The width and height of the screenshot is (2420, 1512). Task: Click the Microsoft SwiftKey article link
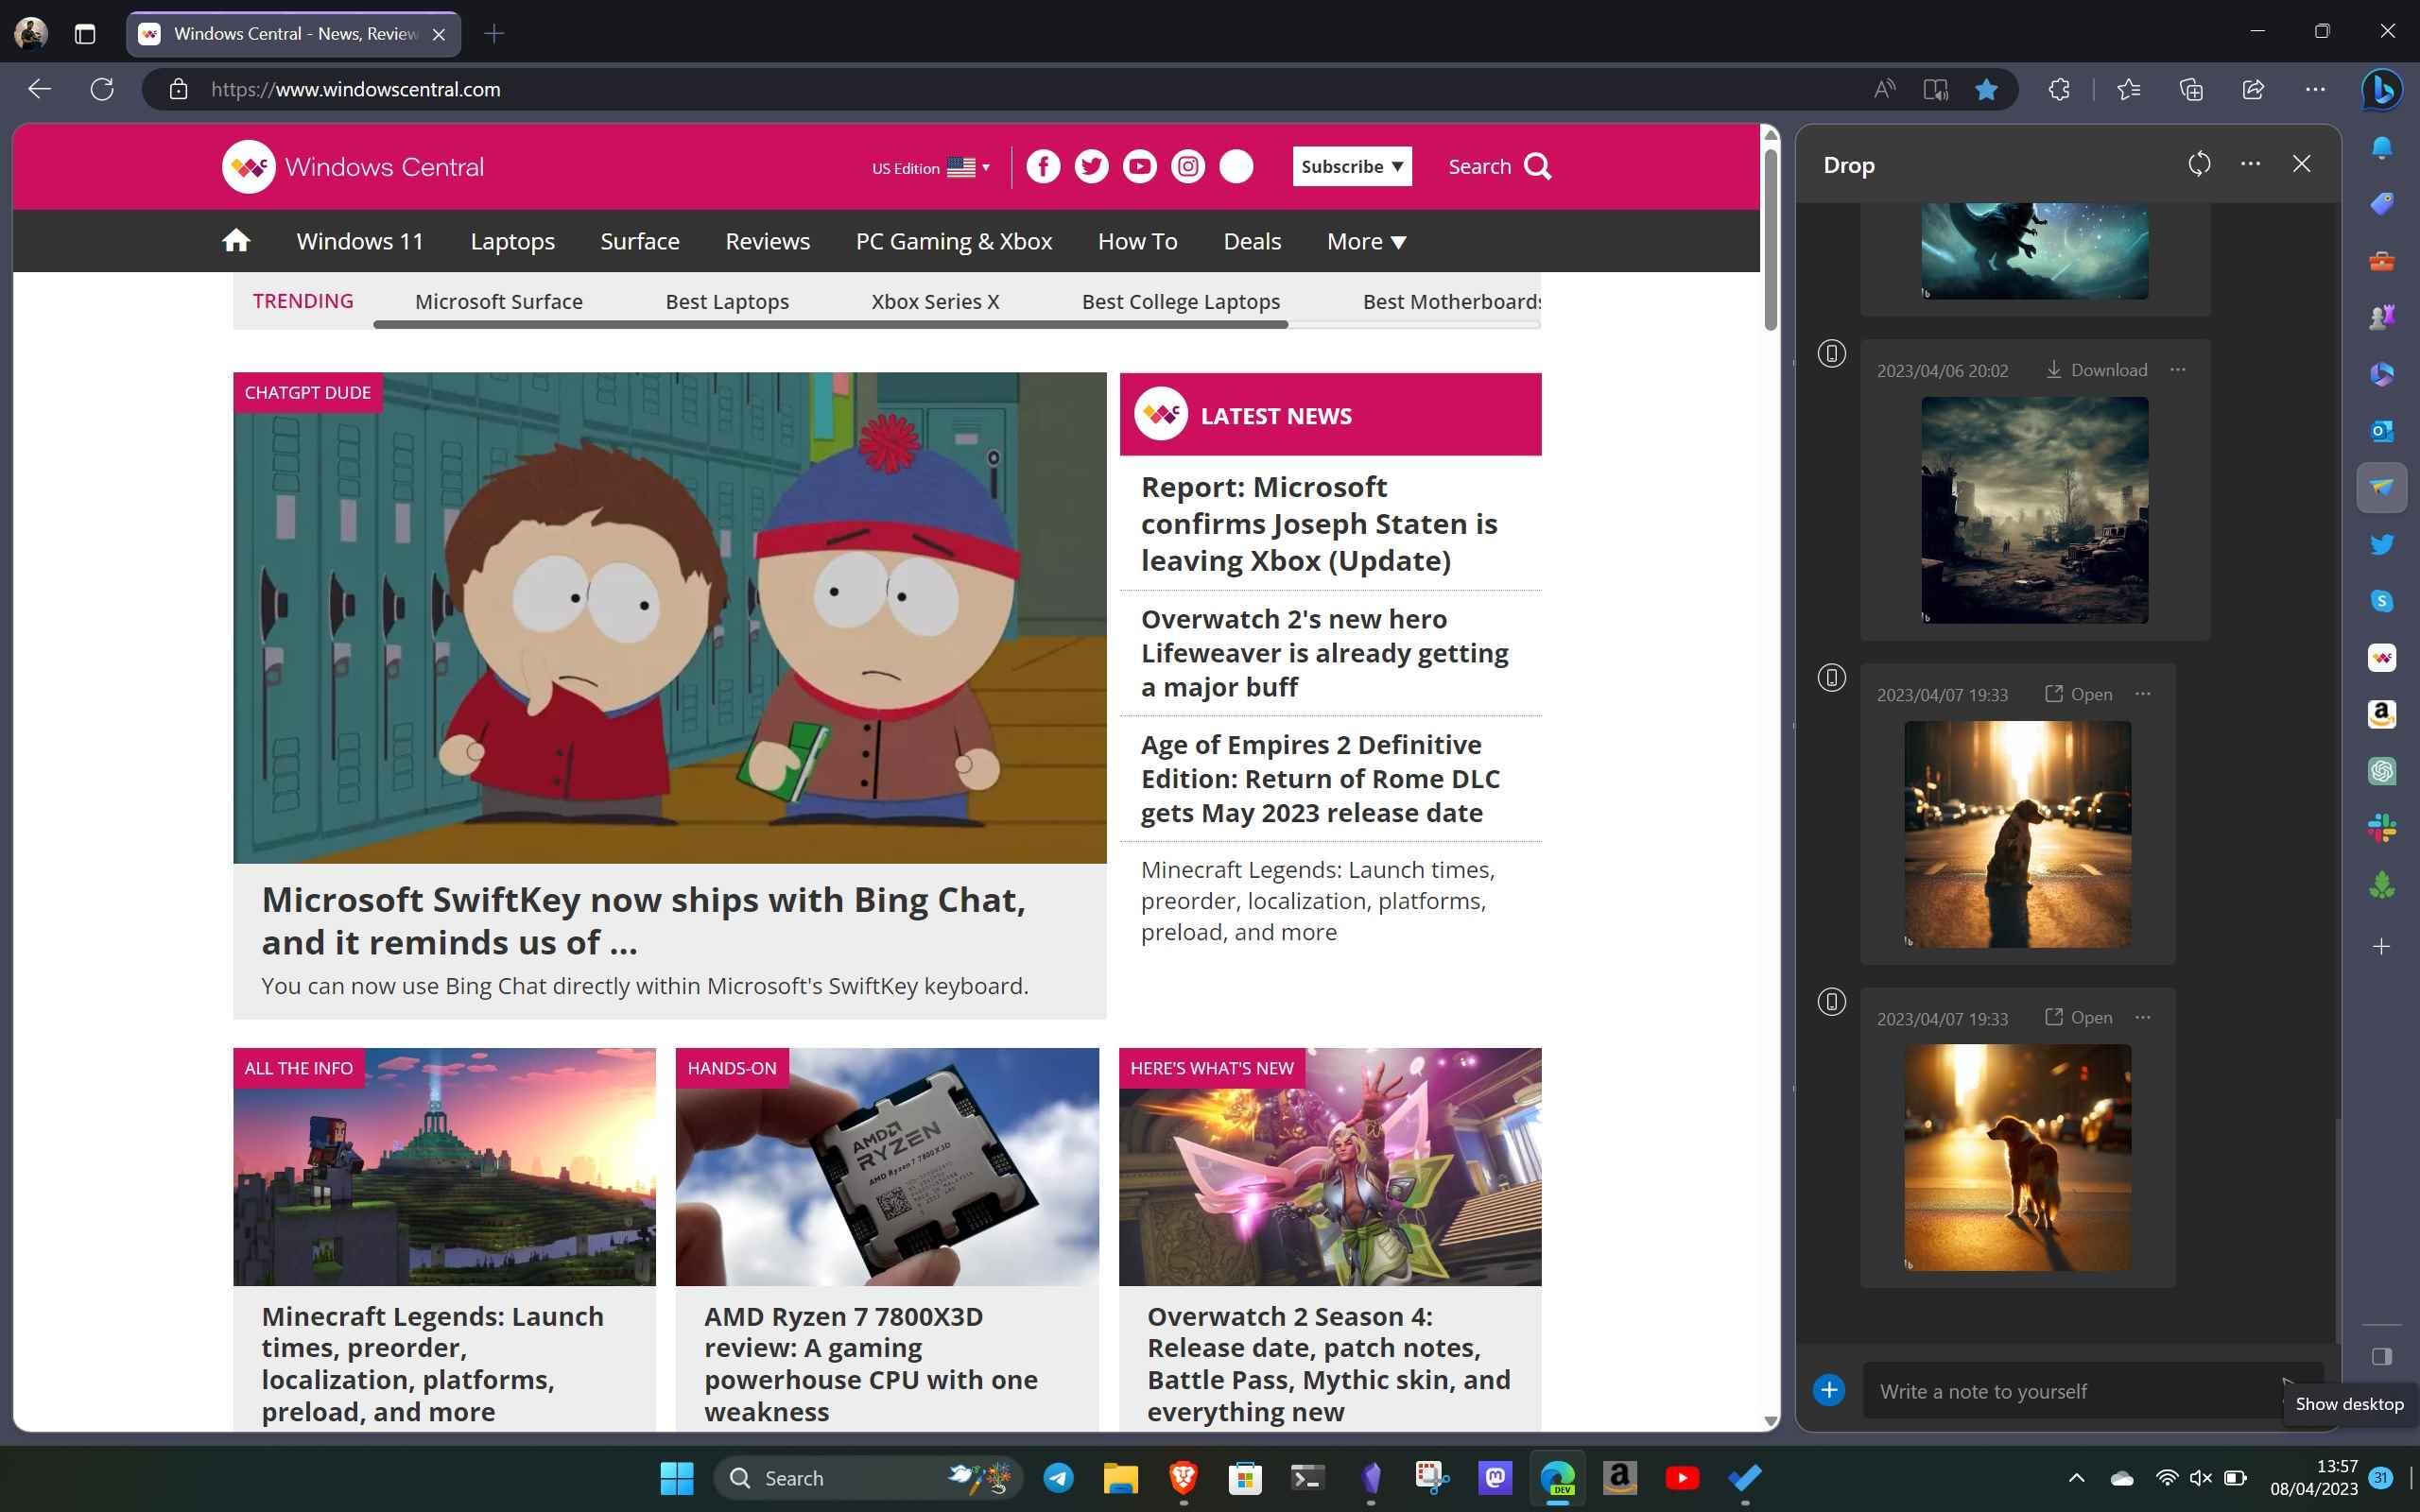point(643,919)
